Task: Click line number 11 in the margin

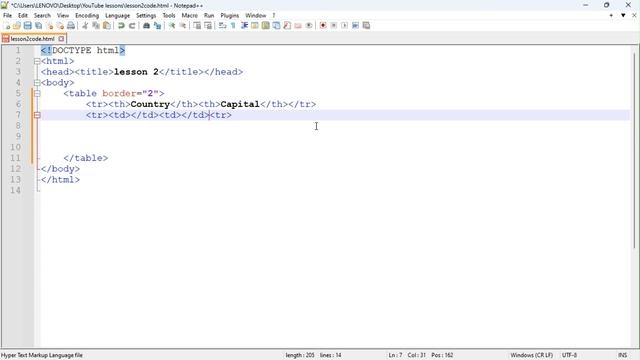Action: (16, 158)
